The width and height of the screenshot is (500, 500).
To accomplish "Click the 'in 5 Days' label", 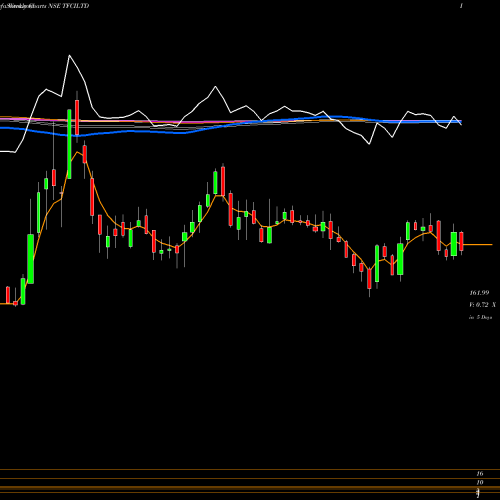I will tap(481, 317).
